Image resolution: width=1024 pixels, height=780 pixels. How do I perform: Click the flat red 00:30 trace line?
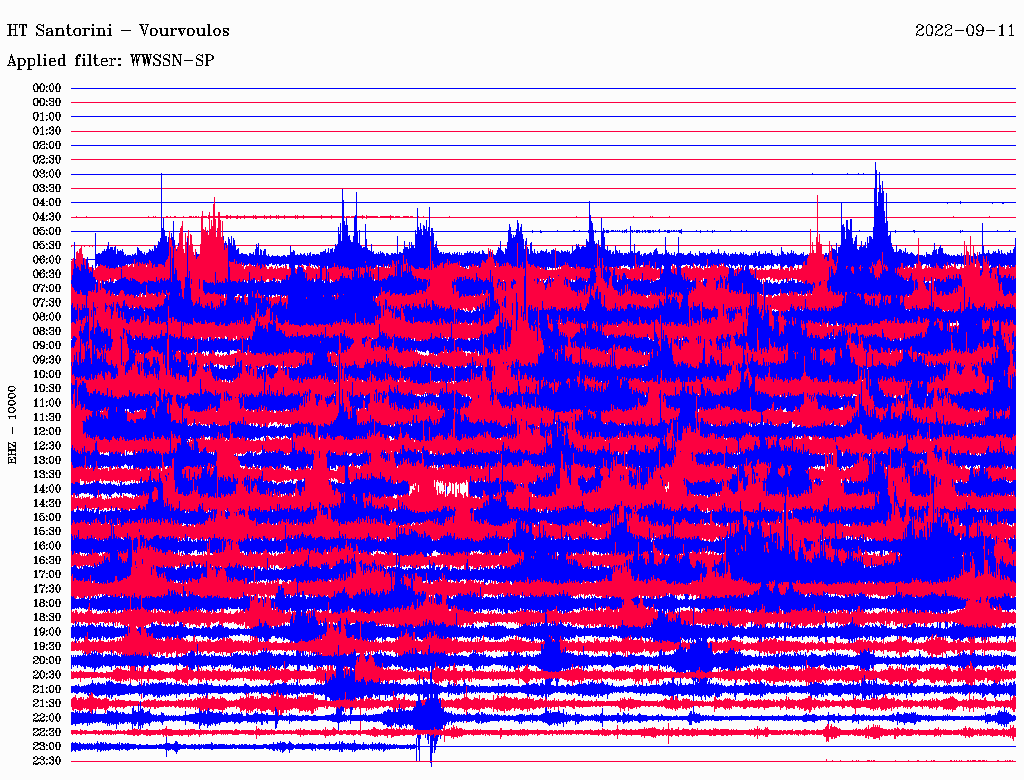click(540, 102)
